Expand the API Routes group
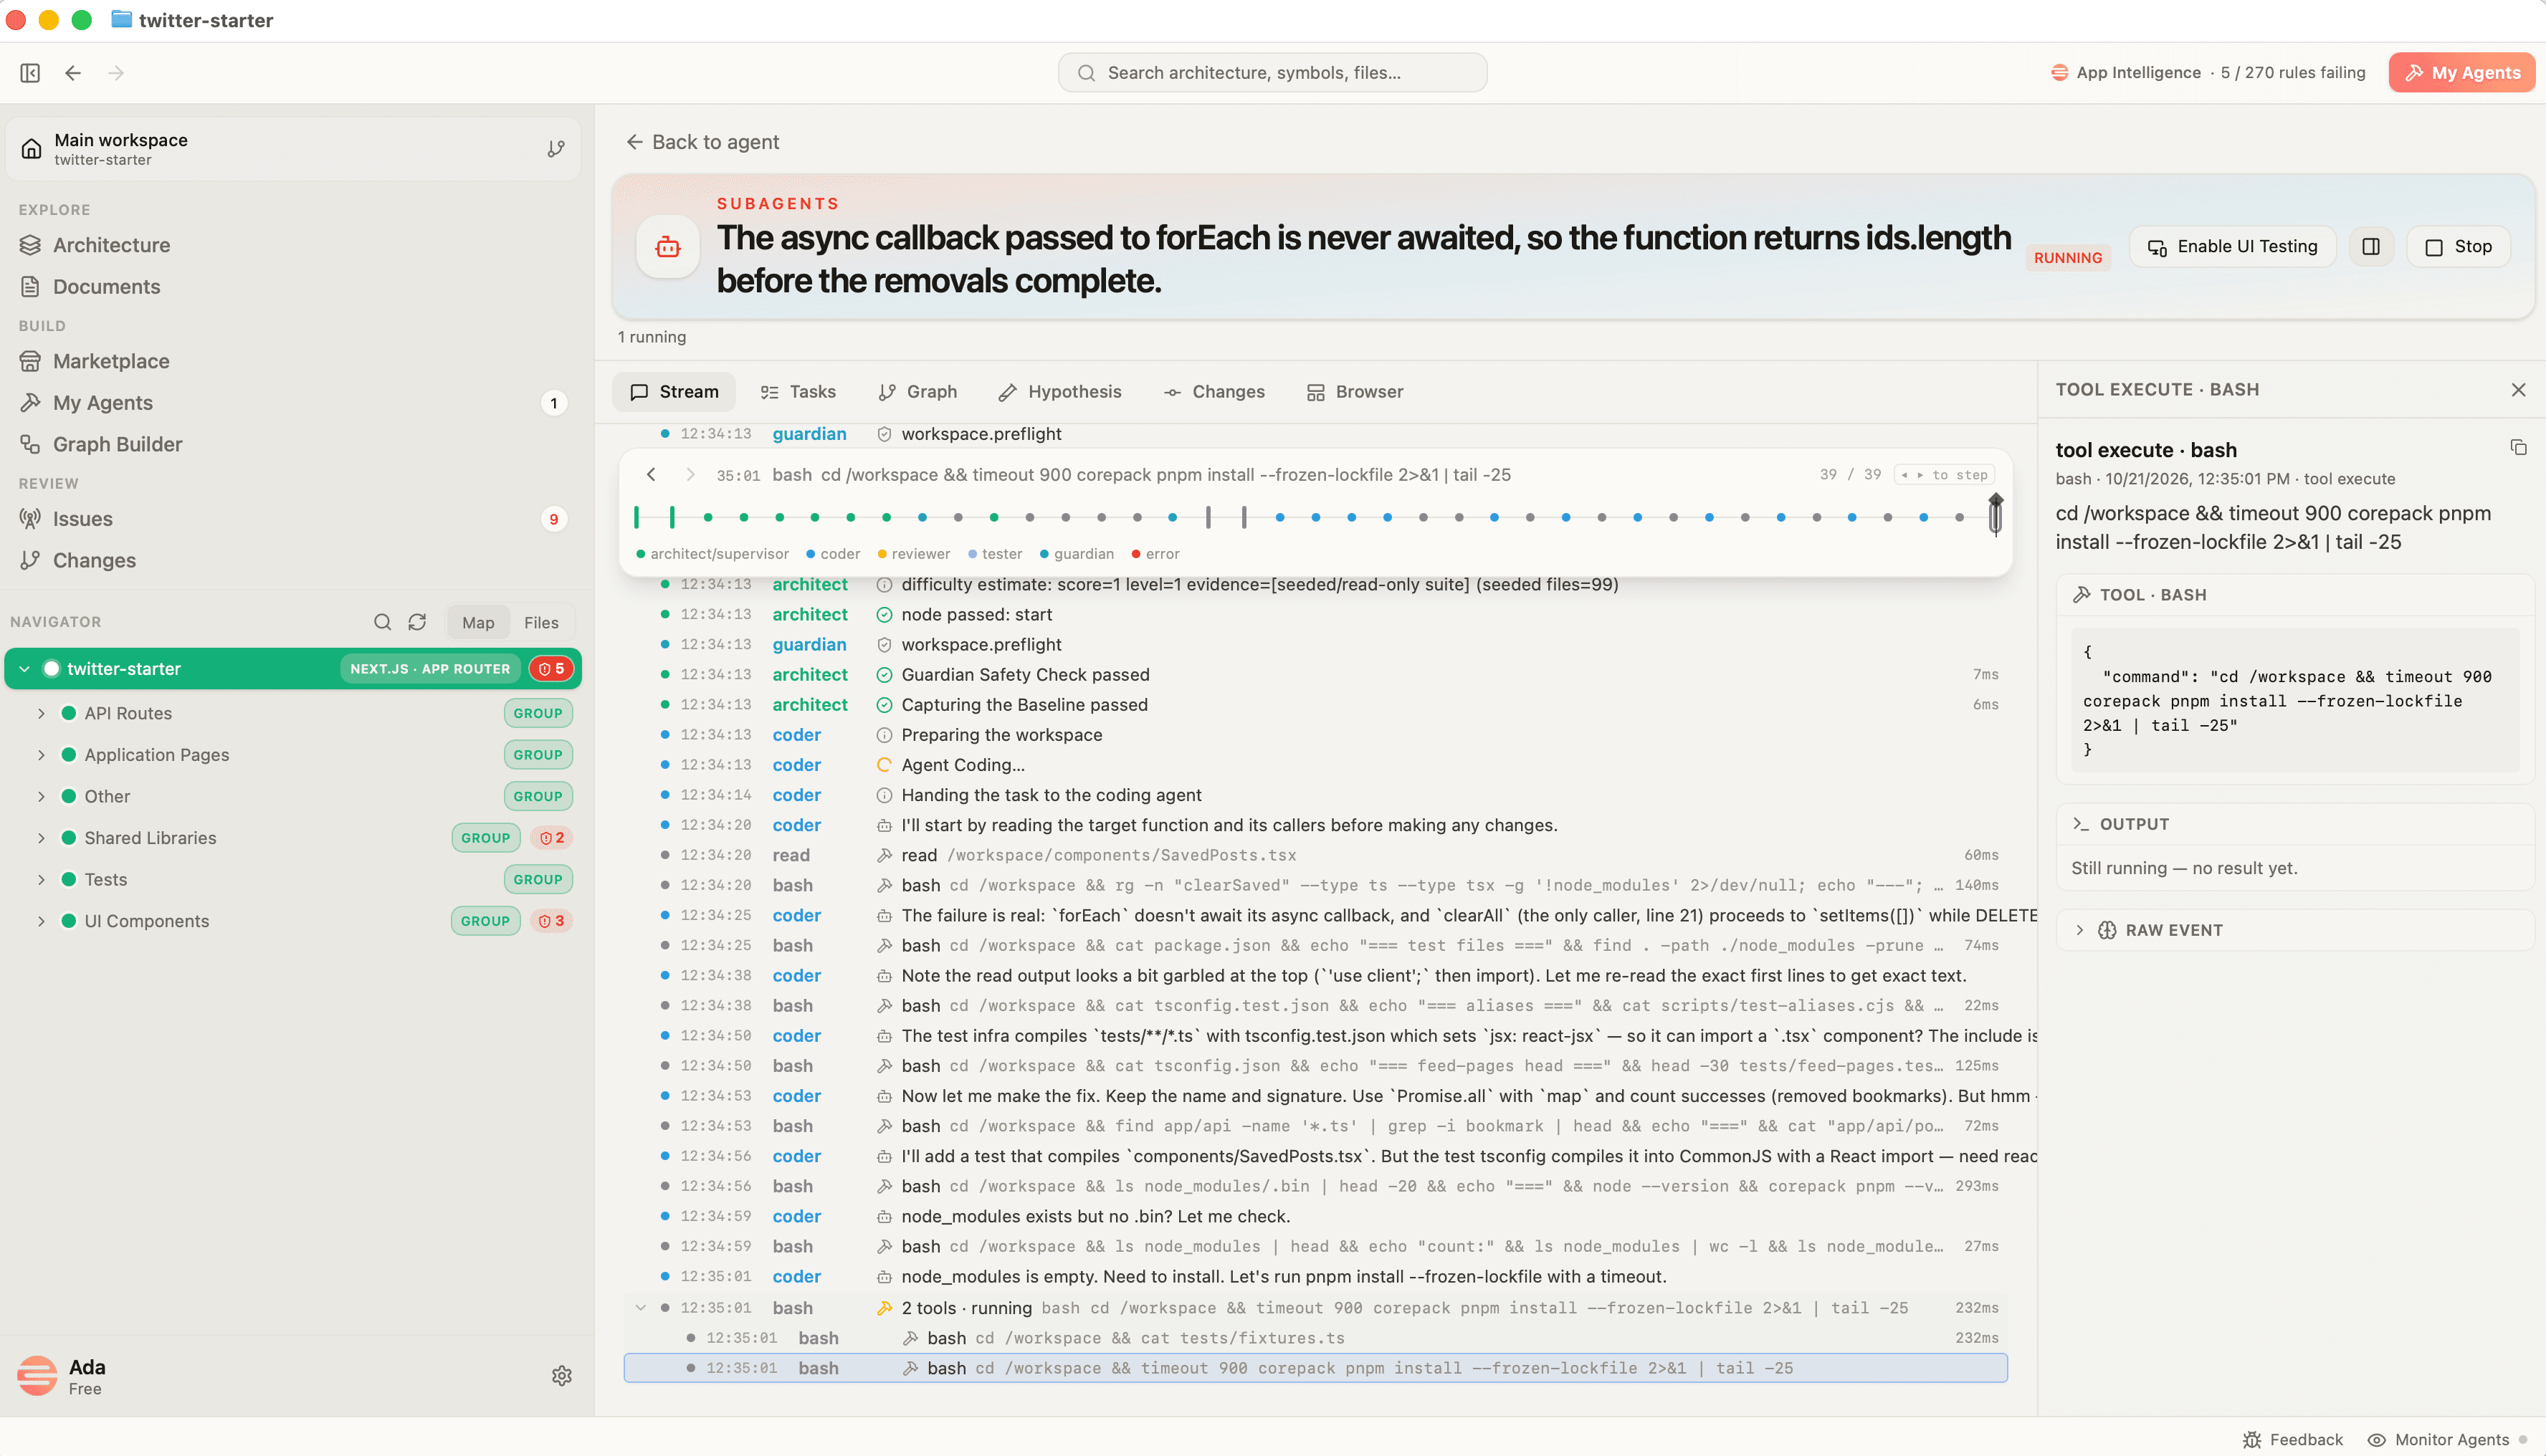This screenshot has height=1456, width=2546. pos(41,713)
